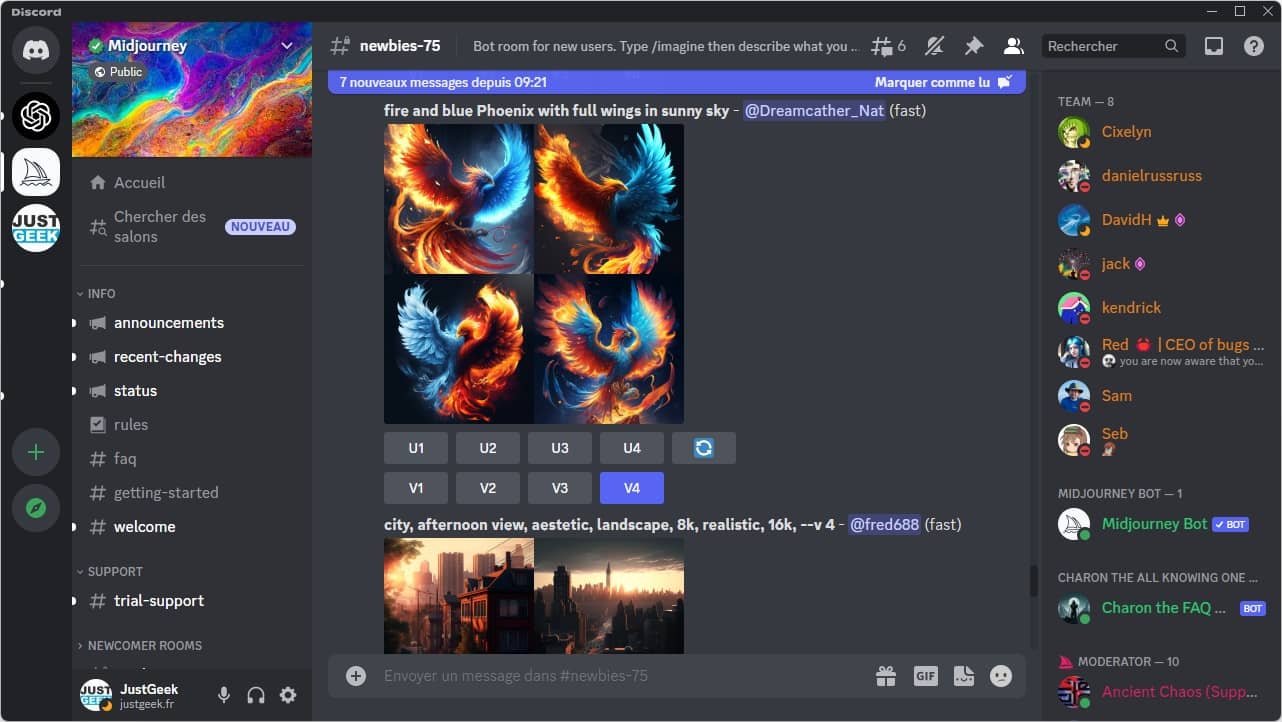This screenshot has height=722, width=1282.
Task: Open the status channel
Action: click(192, 391)
